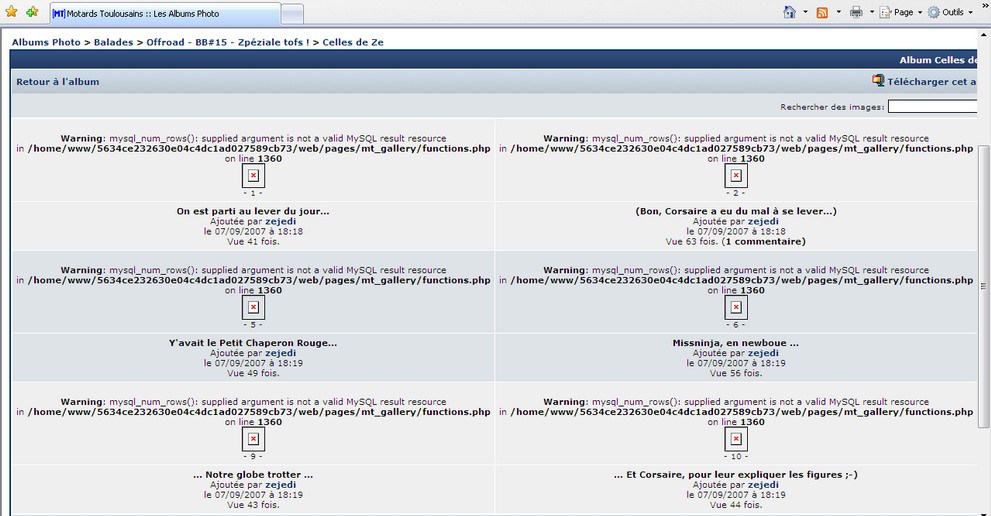Open broken image thumbnail number 1
The image size is (991, 516).
click(253, 175)
